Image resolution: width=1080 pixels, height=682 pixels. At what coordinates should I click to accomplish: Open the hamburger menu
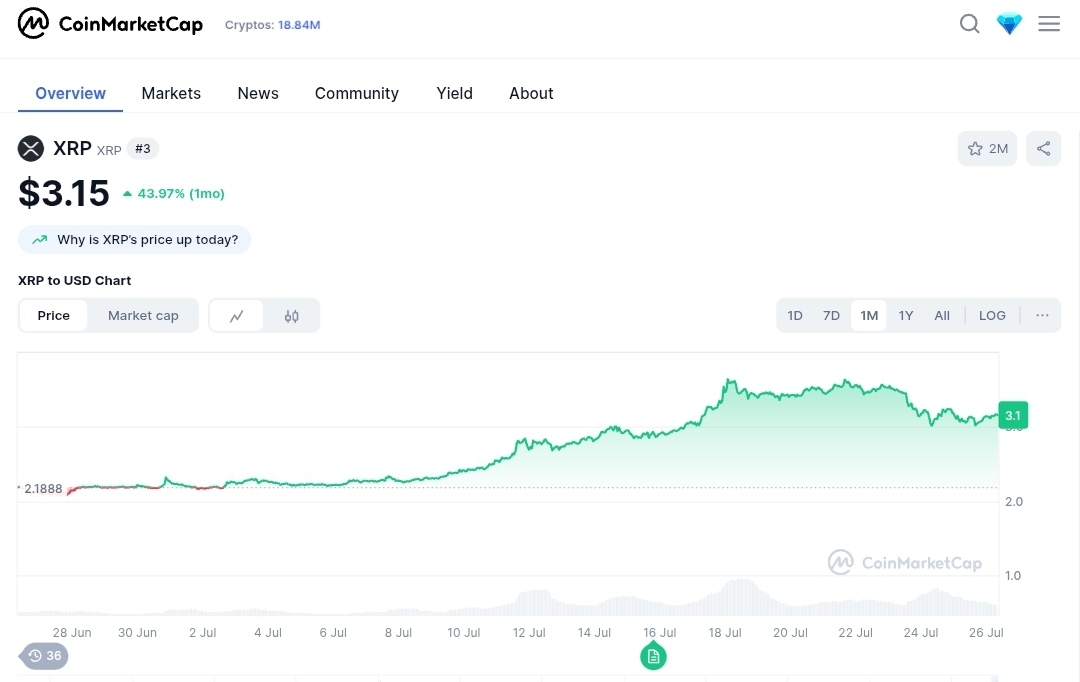(1049, 24)
